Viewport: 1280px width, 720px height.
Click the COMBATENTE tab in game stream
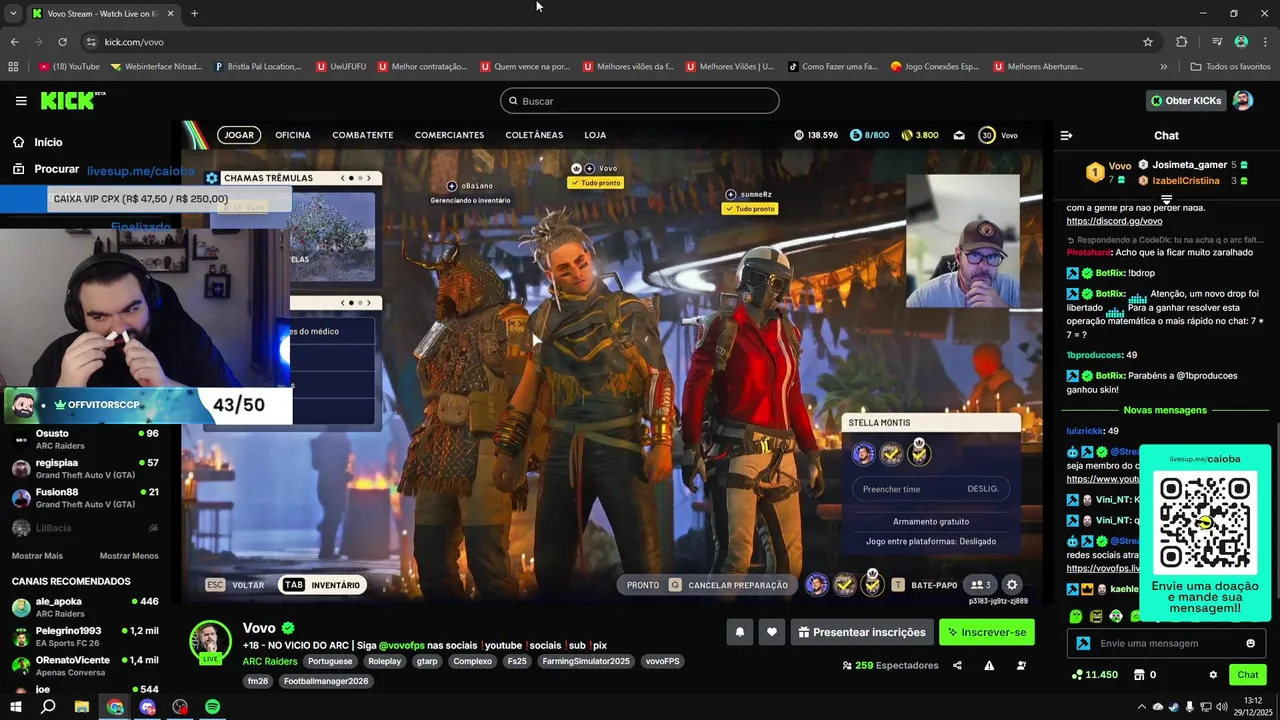tap(363, 135)
